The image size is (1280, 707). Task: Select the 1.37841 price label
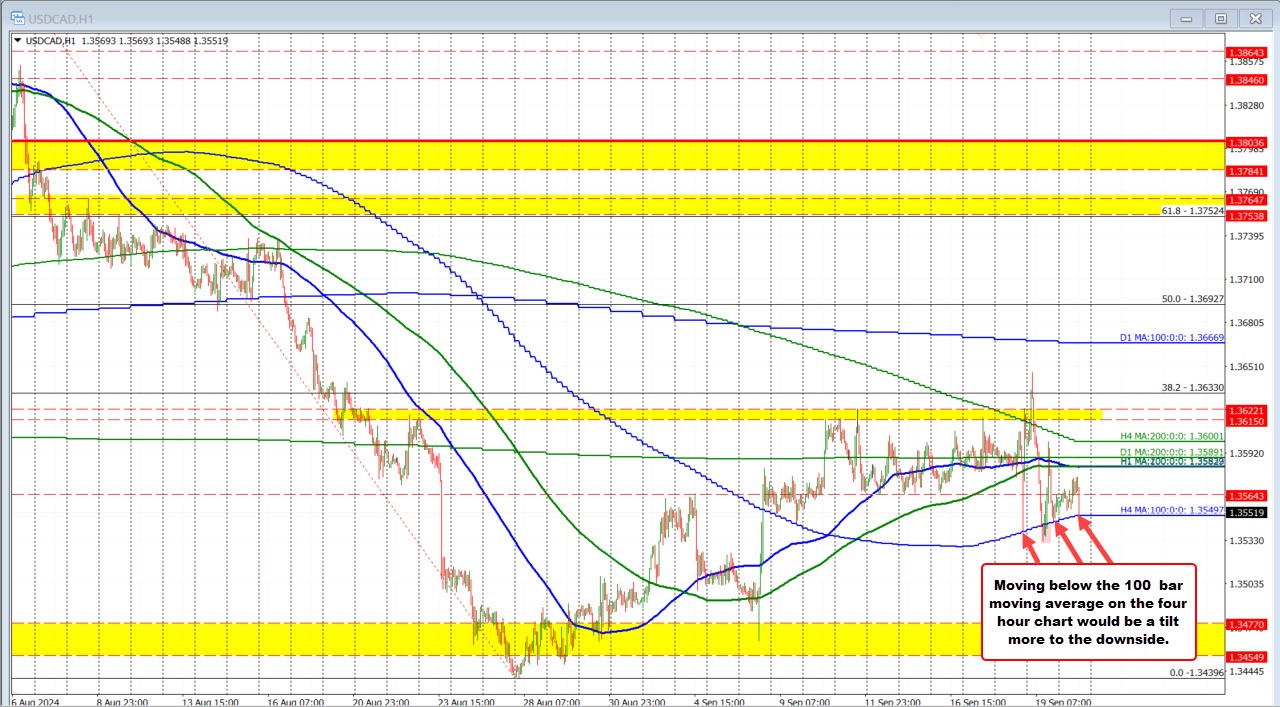click(1247, 171)
